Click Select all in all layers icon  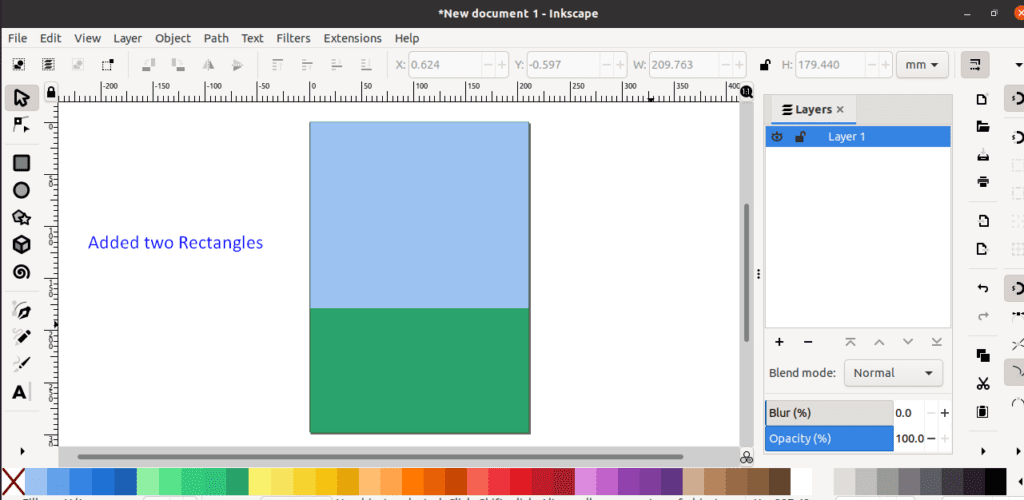coord(48,65)
